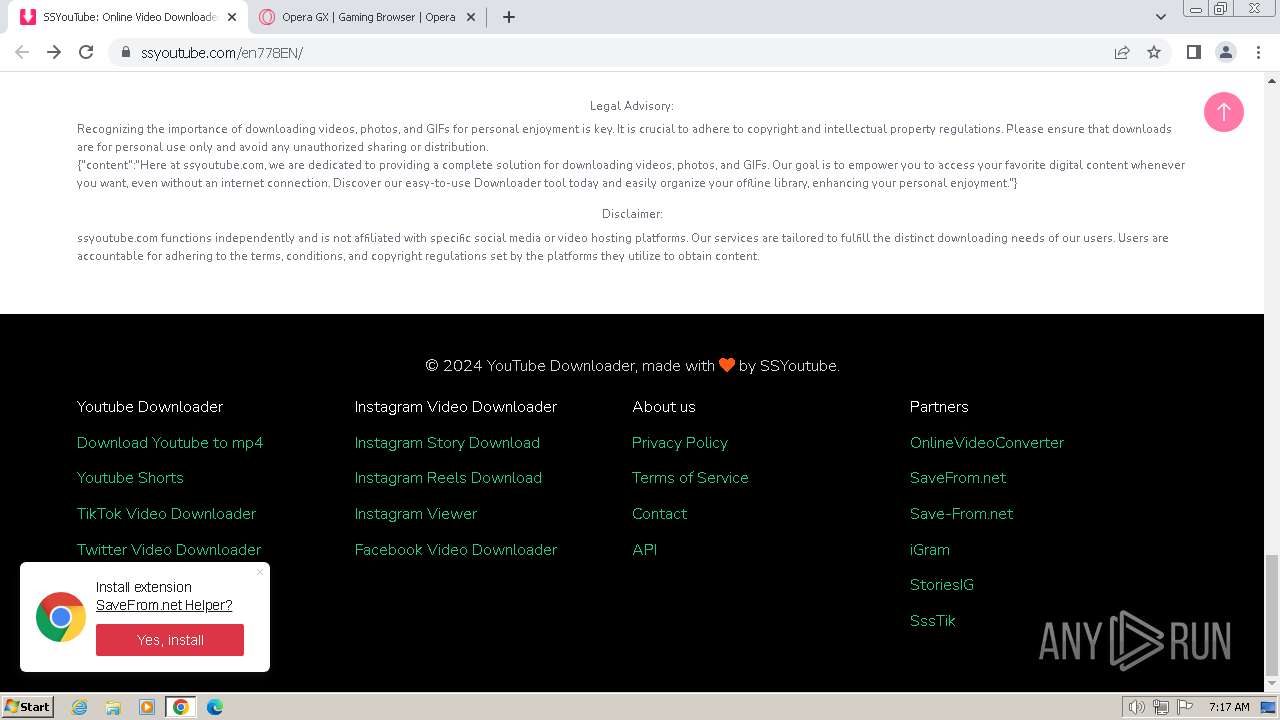1280x720 pixels.
Task: Open the Privacy Policy link
Action: coord(680,443)
